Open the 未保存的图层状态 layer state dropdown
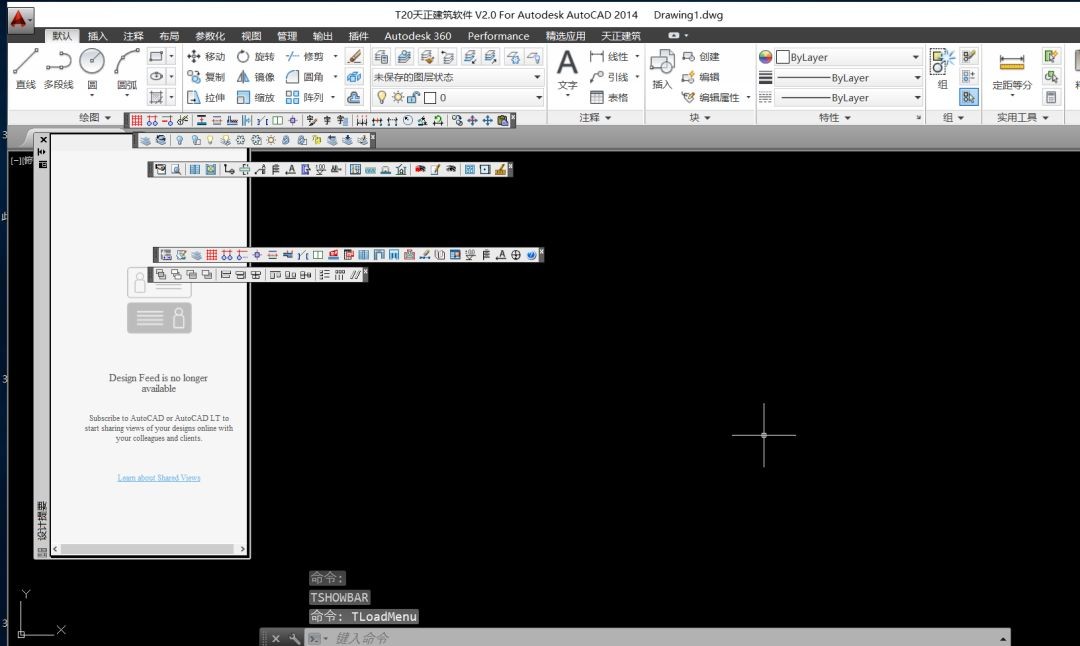The height and width of the screenshot is (646, 1080). (457, 77)
